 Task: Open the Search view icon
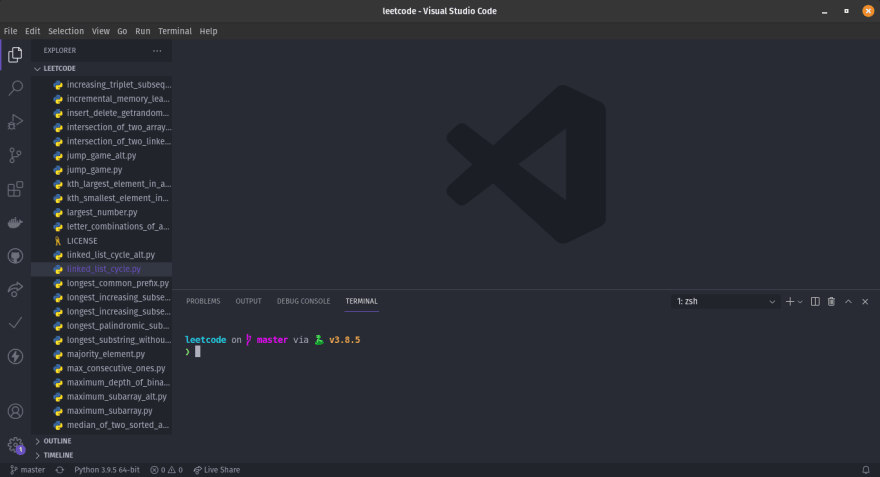tap(15, 88)
